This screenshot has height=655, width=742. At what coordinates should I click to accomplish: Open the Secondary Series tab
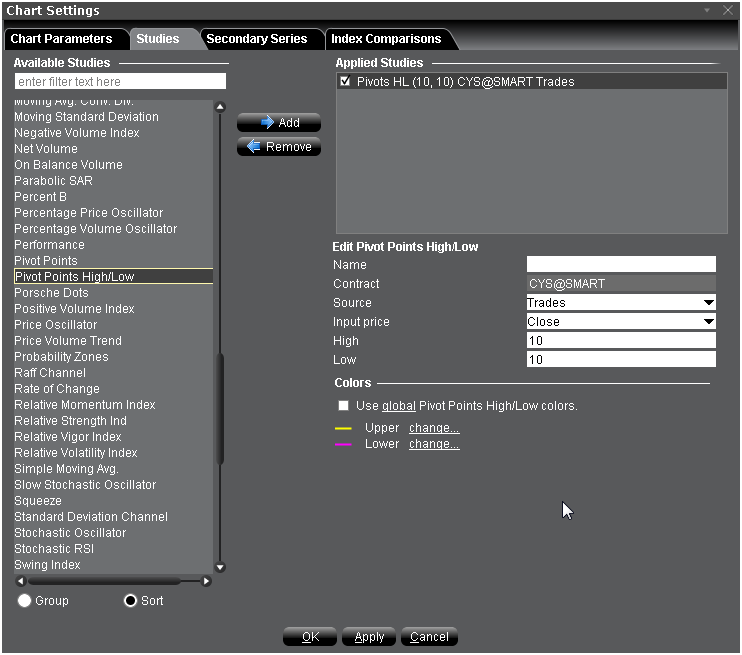(x=257, y=39)
